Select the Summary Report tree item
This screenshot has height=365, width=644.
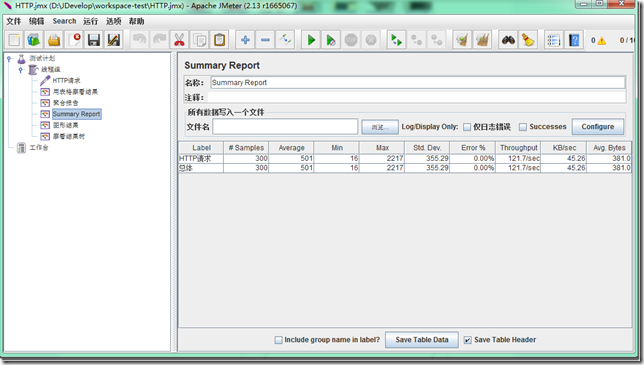76,114
